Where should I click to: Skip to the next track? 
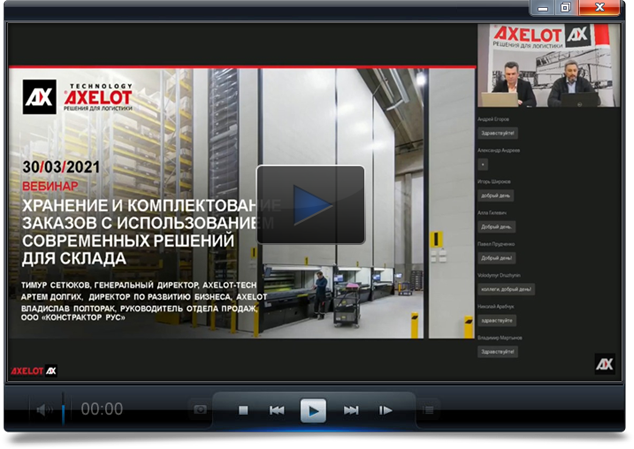[351, 411]
